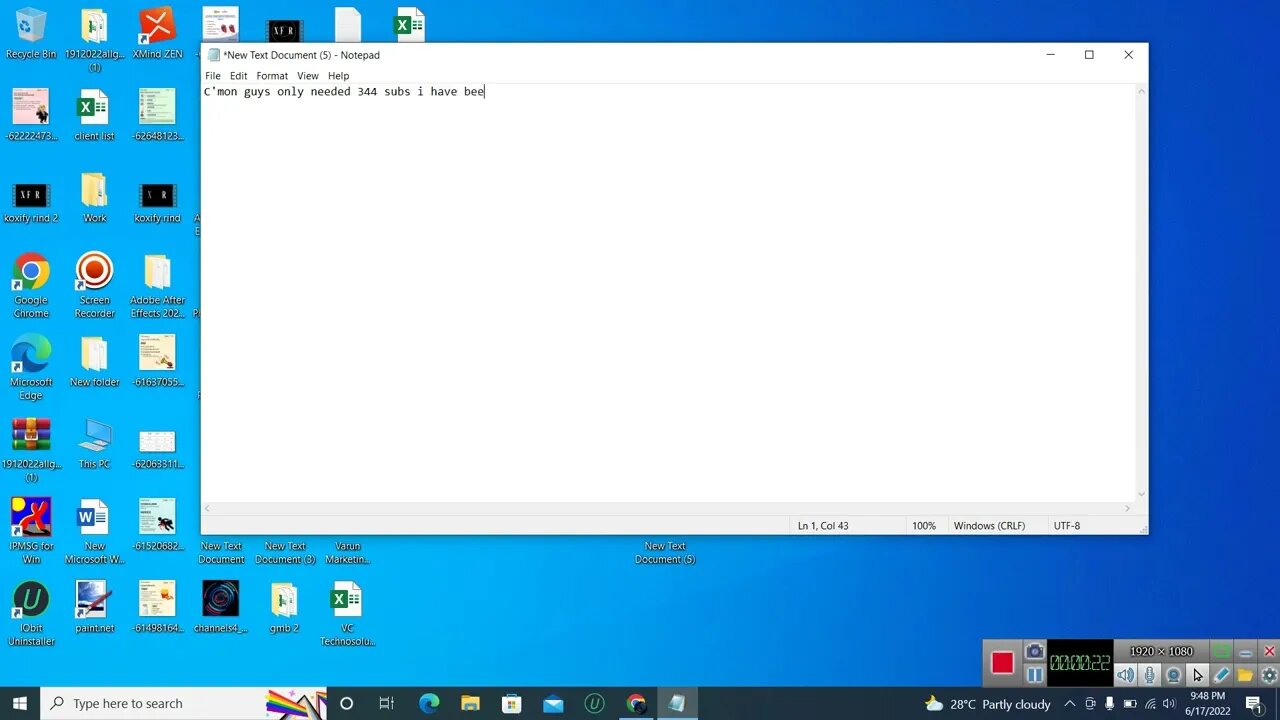Click the 1920 × 1080 resolution label
Viewport: 1280px width, 720px height.
pos(1161,652)
